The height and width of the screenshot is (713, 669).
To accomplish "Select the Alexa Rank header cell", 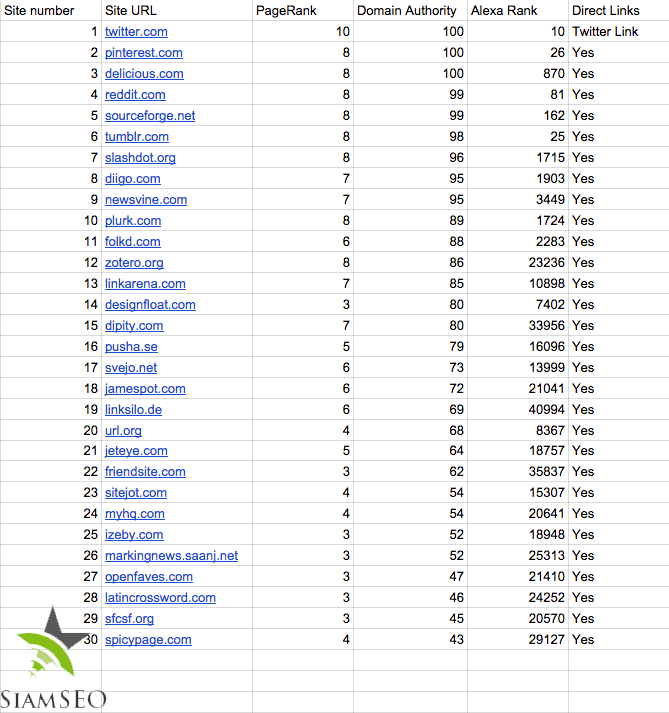I will pos(504,11).
